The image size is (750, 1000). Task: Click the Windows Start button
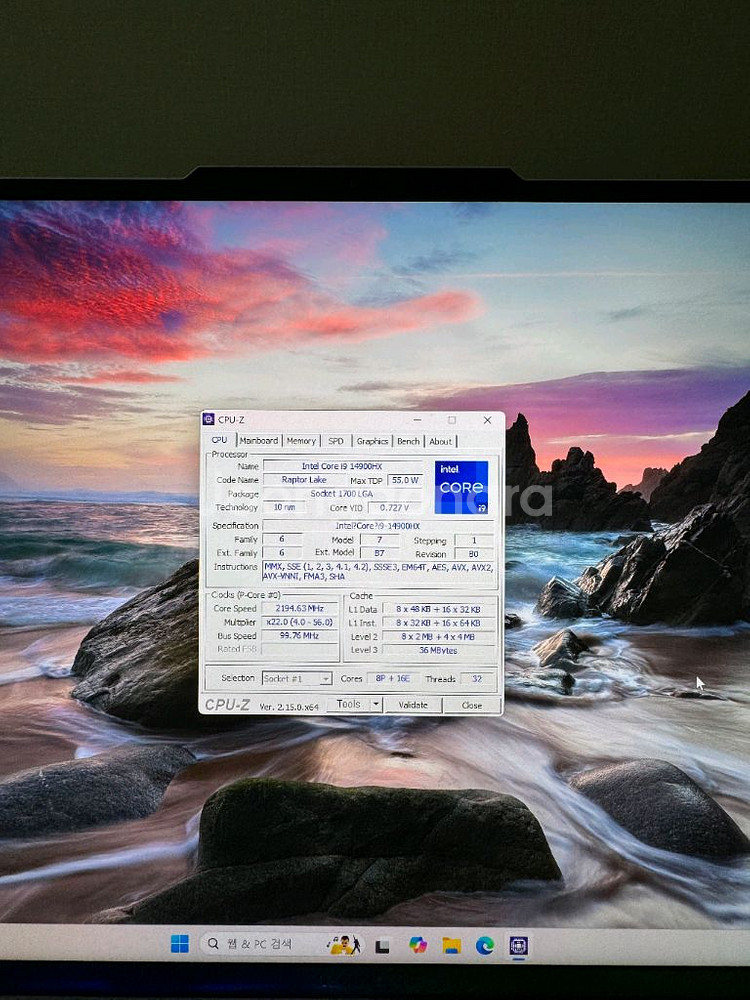coord(180,944)
